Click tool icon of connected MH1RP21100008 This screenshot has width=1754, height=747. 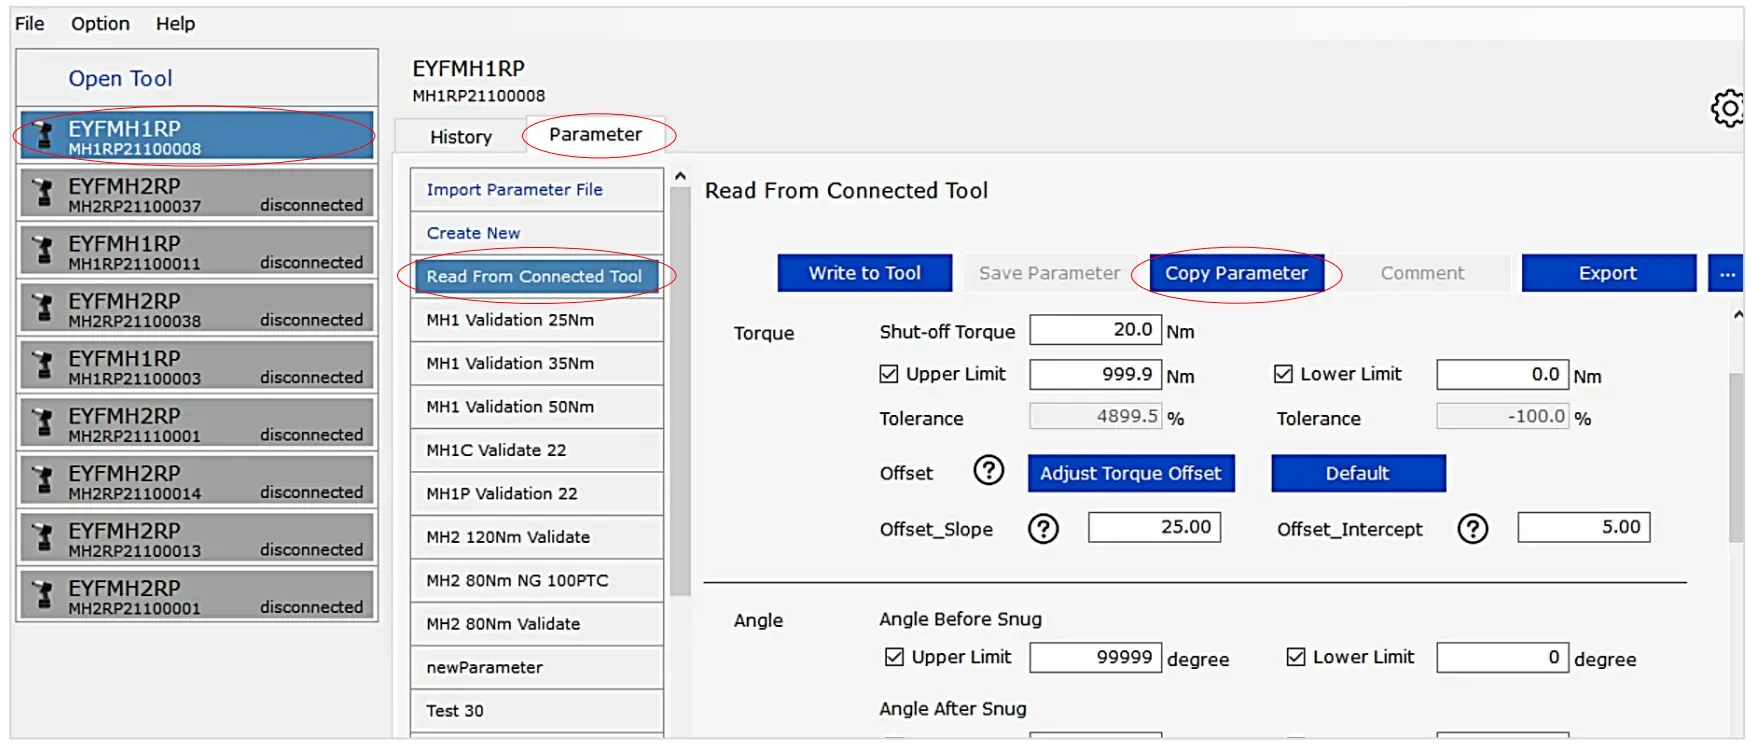[42, 135]
